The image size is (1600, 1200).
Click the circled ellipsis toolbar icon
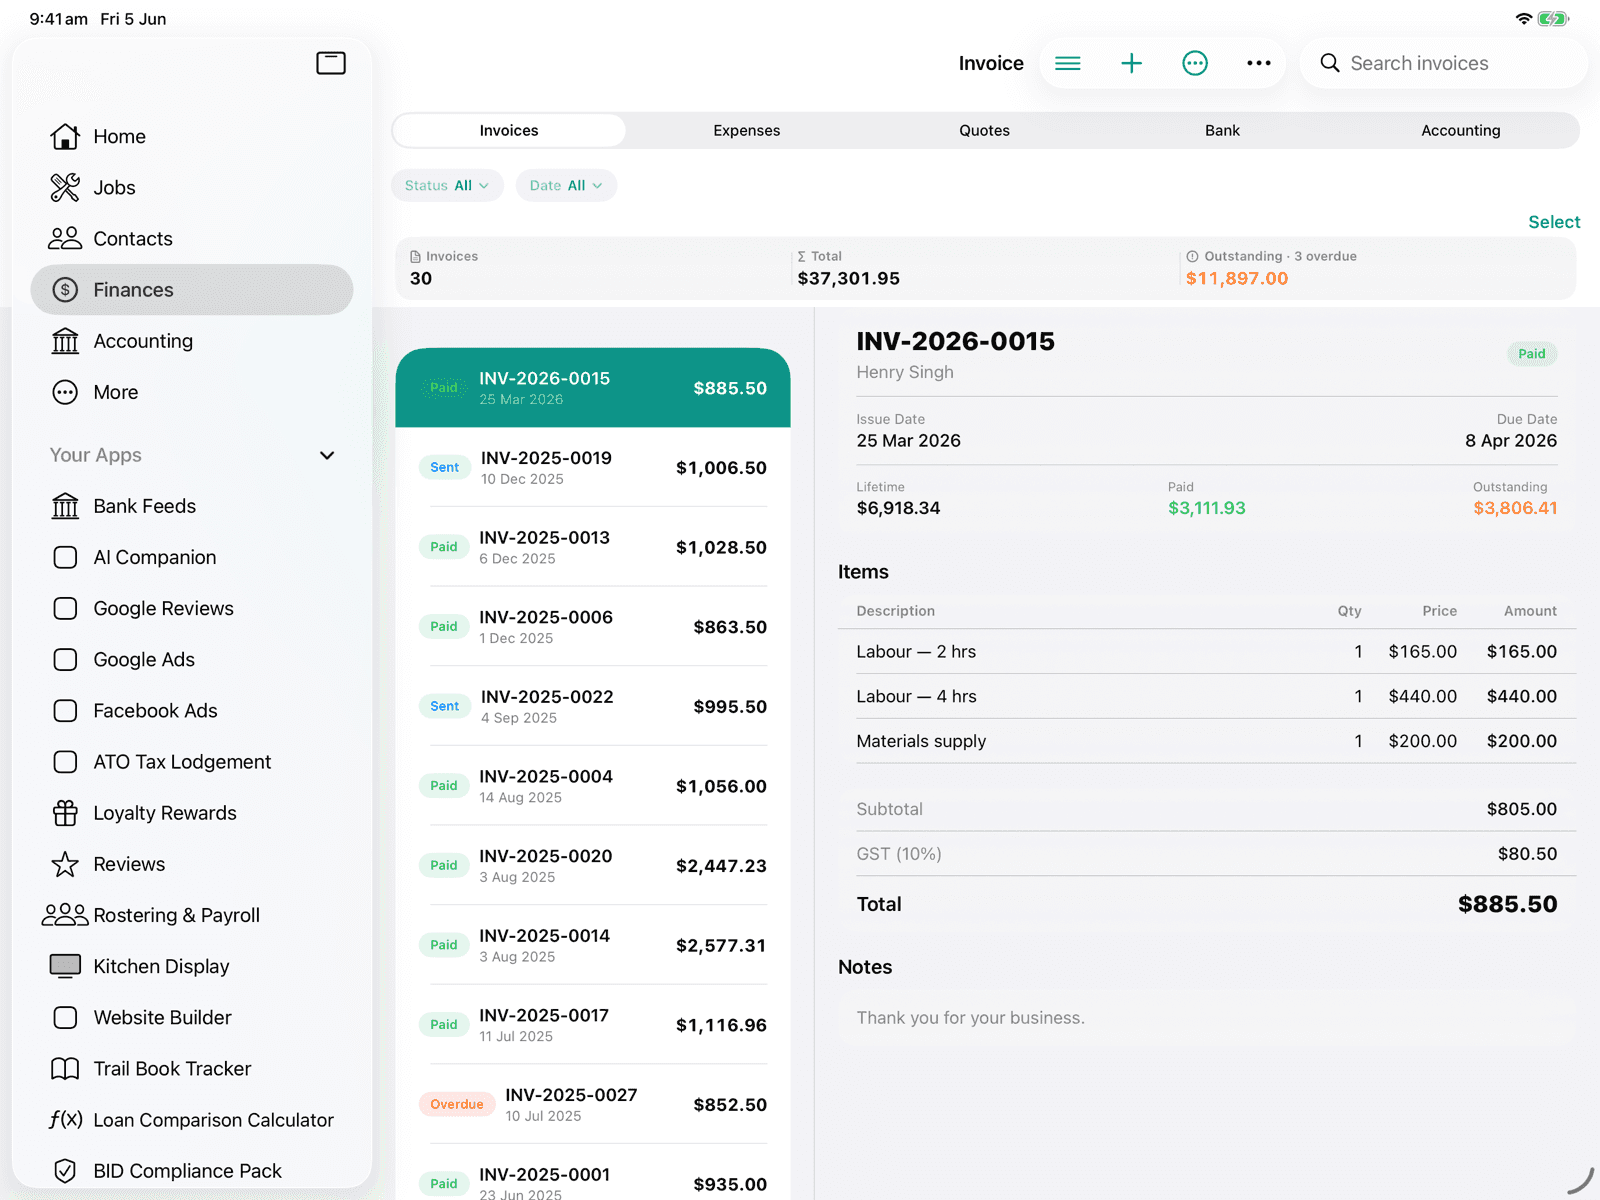pos(1195,63)
